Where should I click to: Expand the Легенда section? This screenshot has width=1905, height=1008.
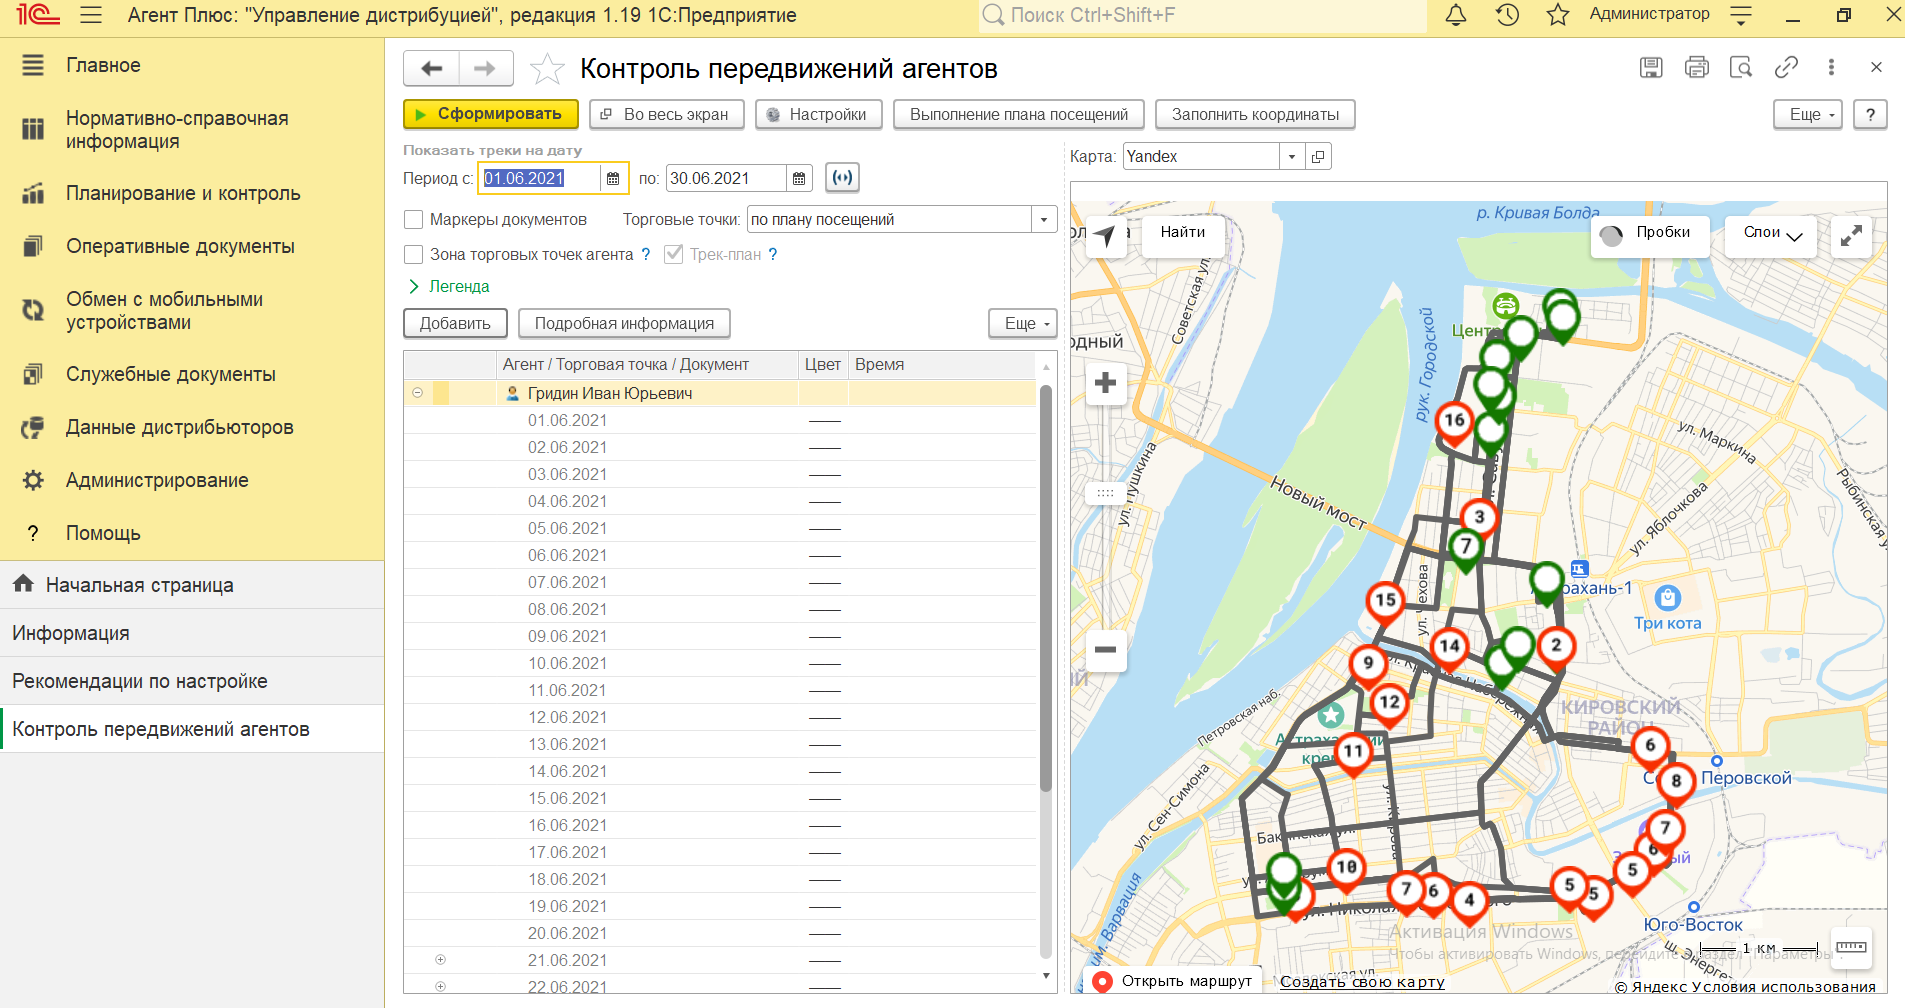(449, 287)
